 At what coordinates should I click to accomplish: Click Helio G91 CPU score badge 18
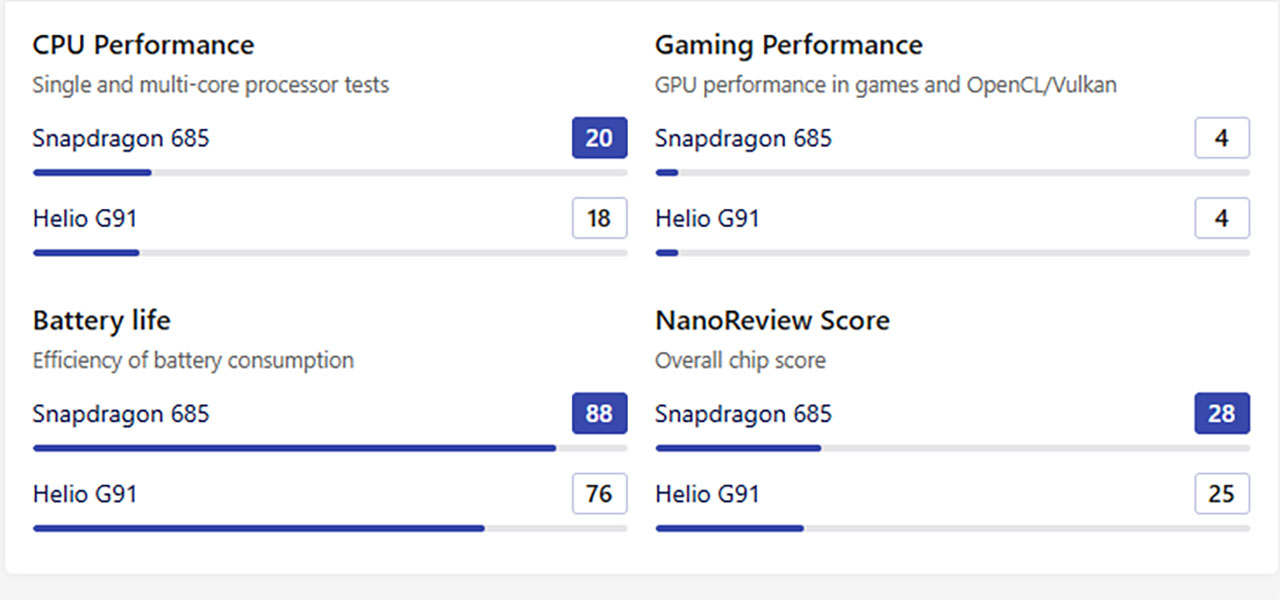599,218
